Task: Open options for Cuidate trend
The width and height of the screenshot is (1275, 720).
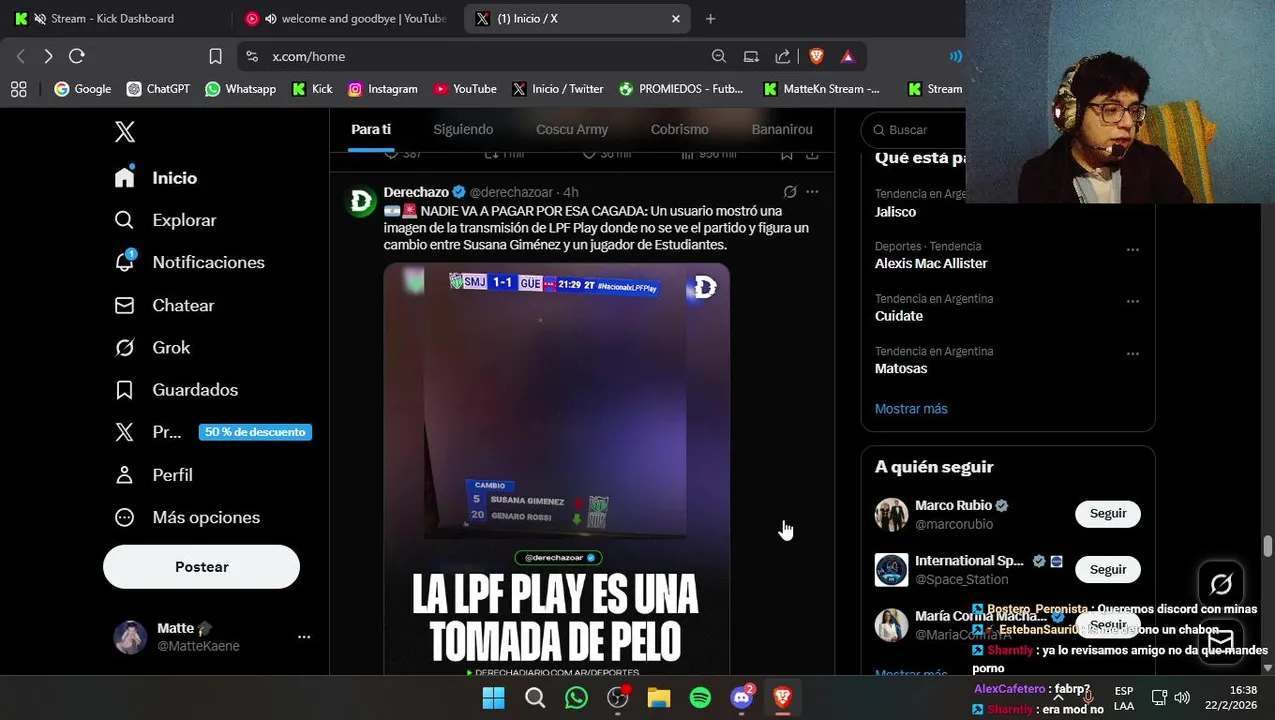Action: (1133, 301)
